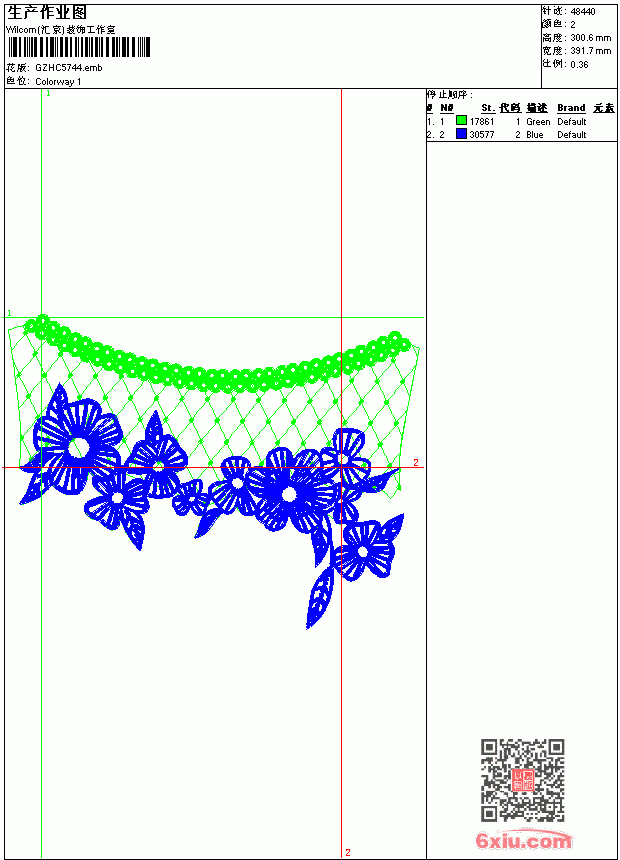Click the QR code image
The image size is (620, 860).
(522, 780)
